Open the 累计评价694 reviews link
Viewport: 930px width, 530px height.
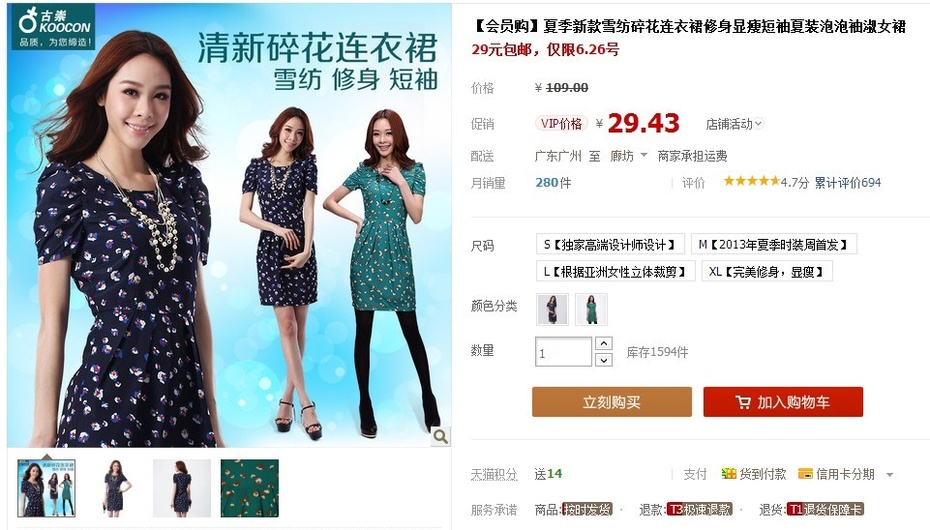848,183
